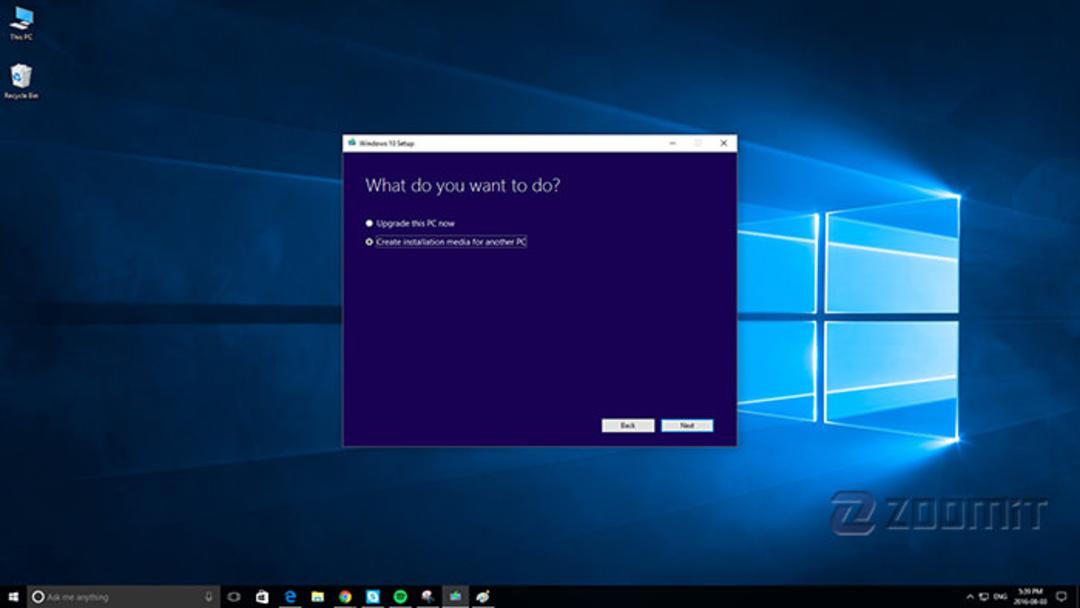Image resolution: width=1080 pixels, height=608 pixels.
Task: Click the Next button in setup
Action: coord(687,426)
